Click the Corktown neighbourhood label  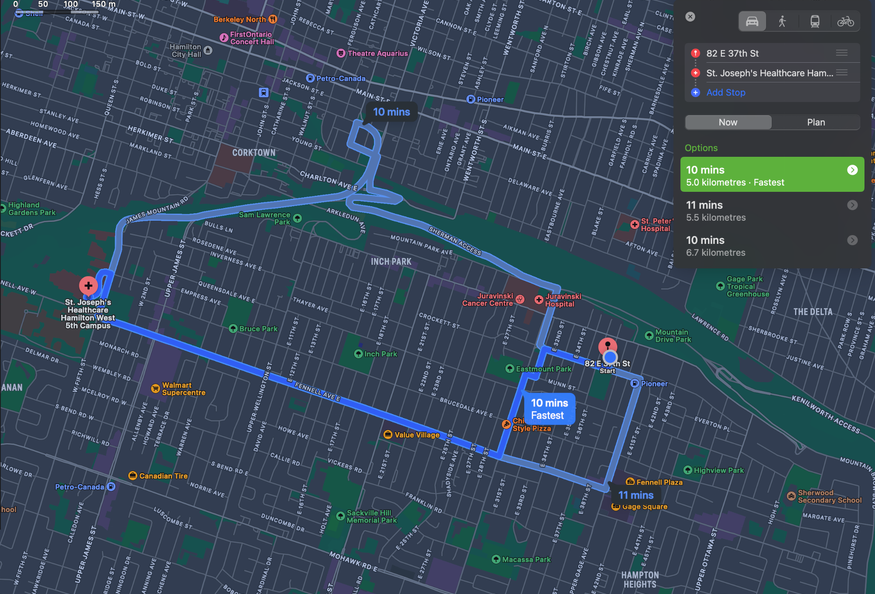tap(253, 153)
